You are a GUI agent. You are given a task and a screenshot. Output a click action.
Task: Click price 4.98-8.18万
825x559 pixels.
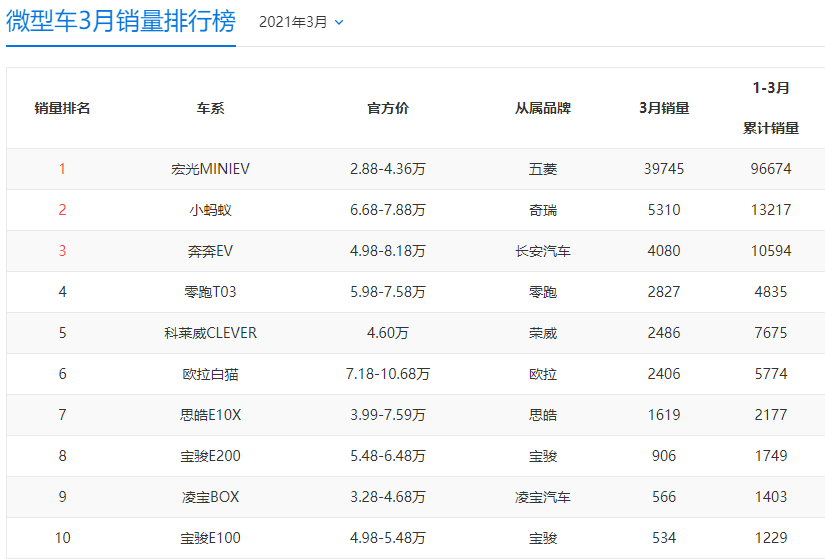388,251
